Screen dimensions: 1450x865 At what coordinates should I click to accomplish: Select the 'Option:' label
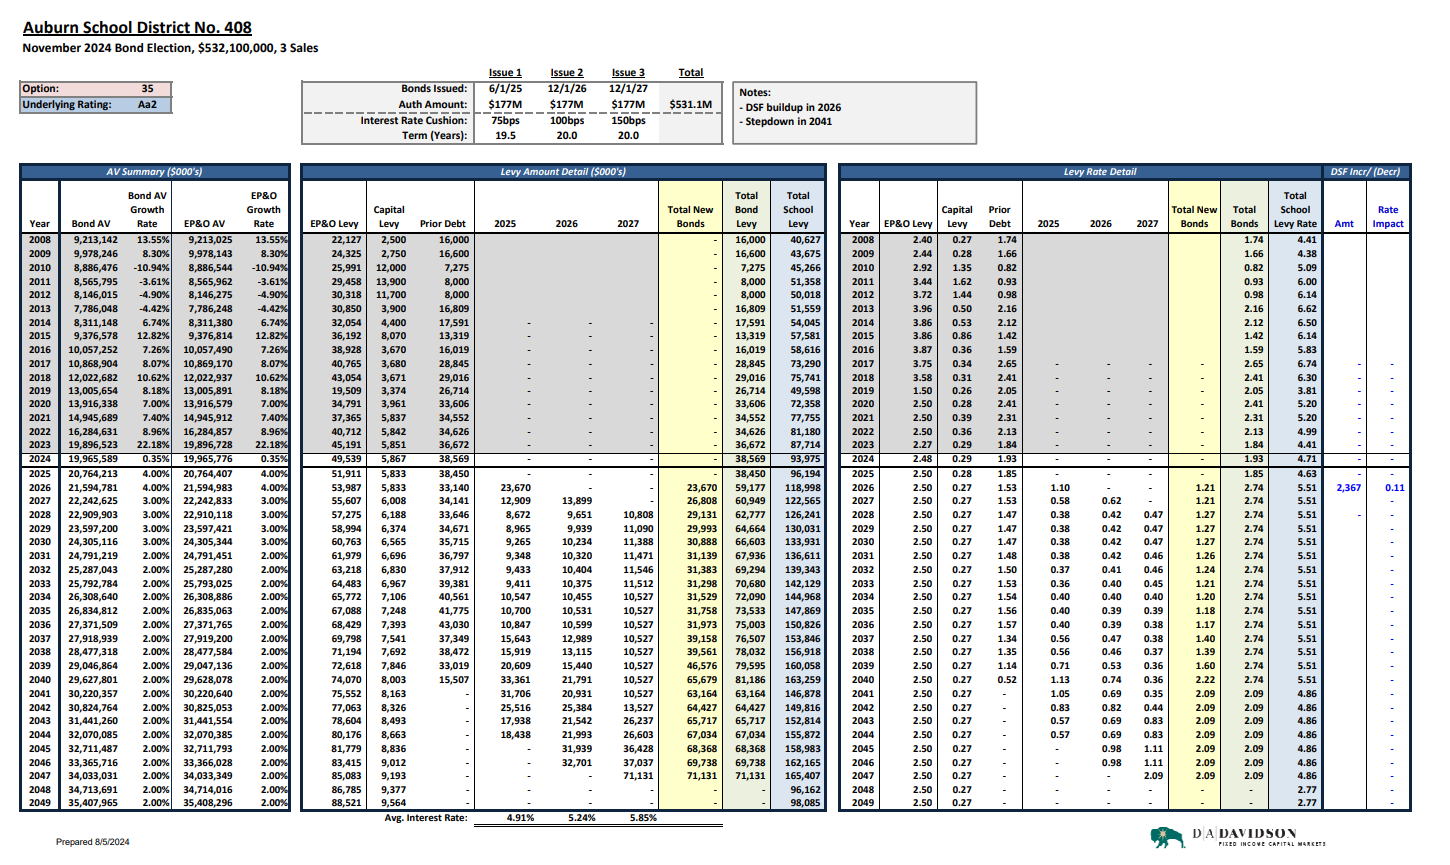[41, 89]
